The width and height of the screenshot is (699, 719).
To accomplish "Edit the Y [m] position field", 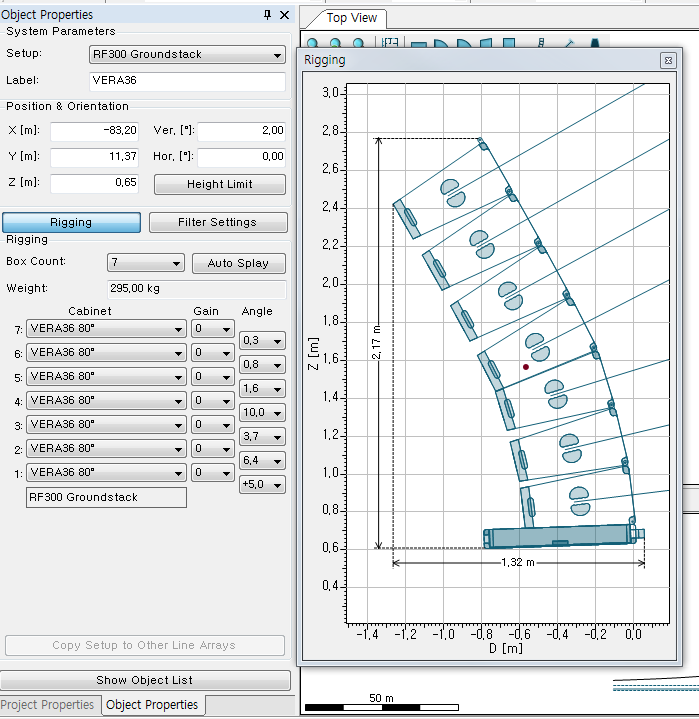I will [94, 157].
